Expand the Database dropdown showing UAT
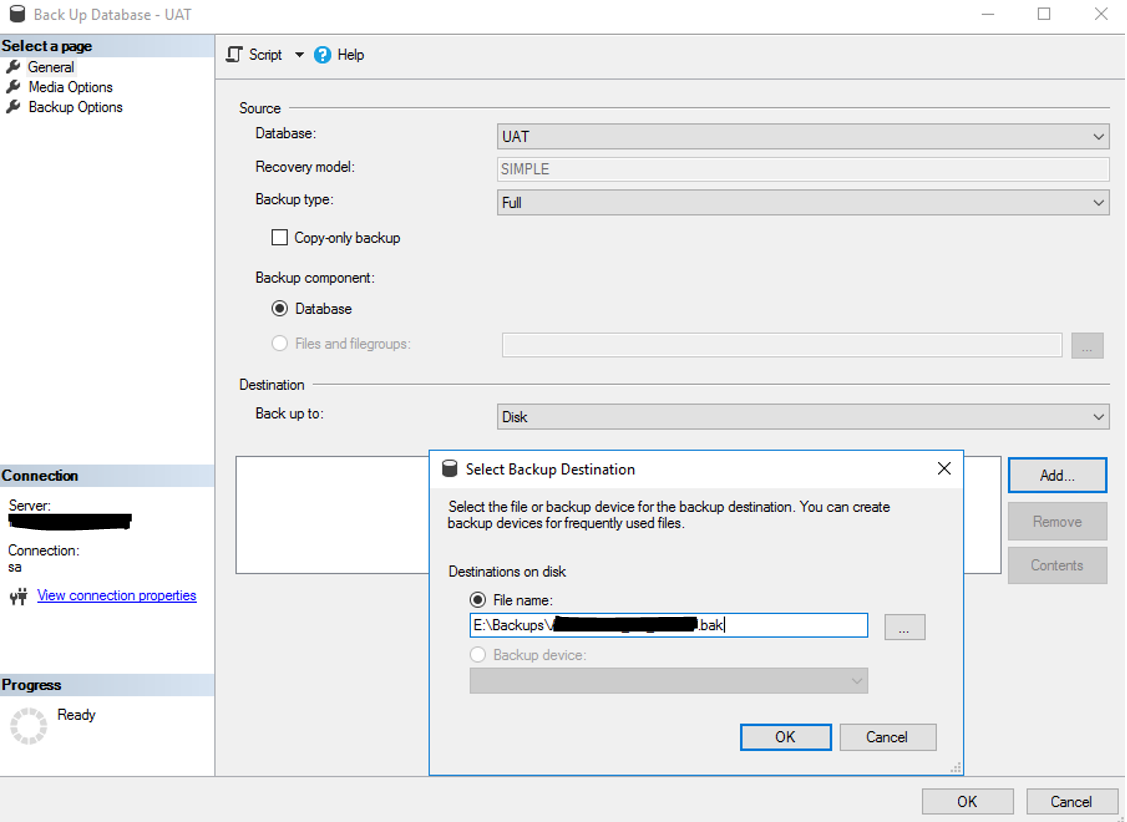1127x822 pixels. 803,137
